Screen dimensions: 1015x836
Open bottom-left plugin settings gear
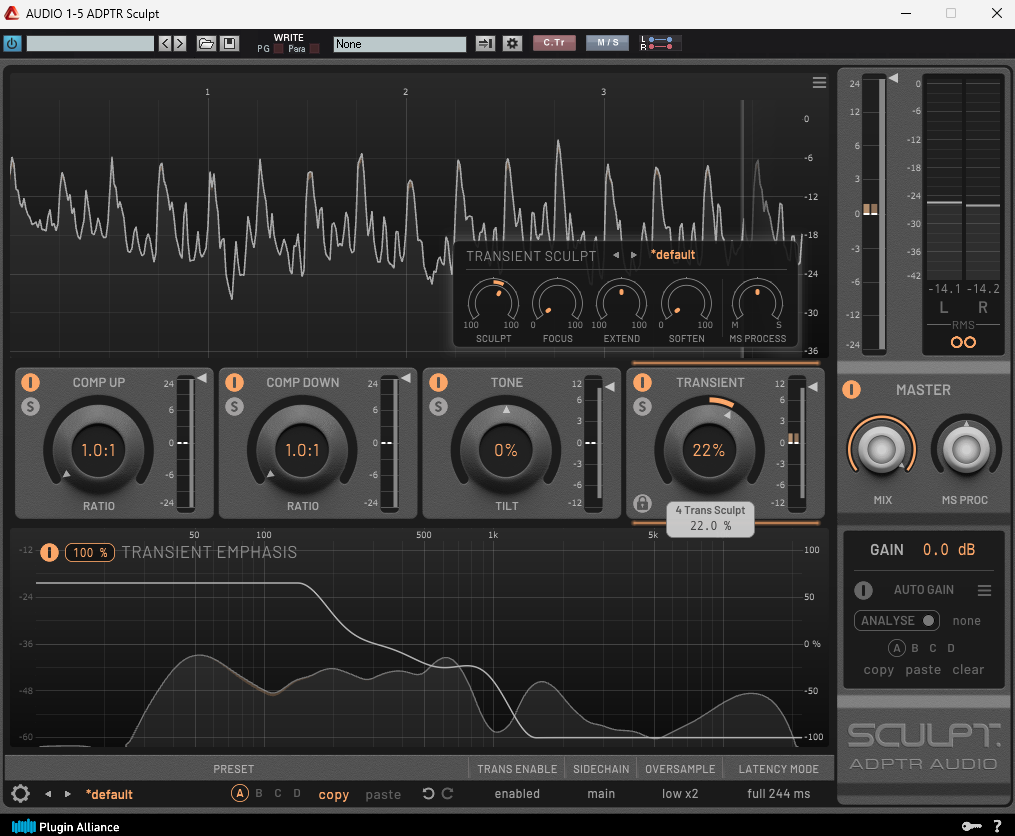pyautogui.click(x=20, y=793)
